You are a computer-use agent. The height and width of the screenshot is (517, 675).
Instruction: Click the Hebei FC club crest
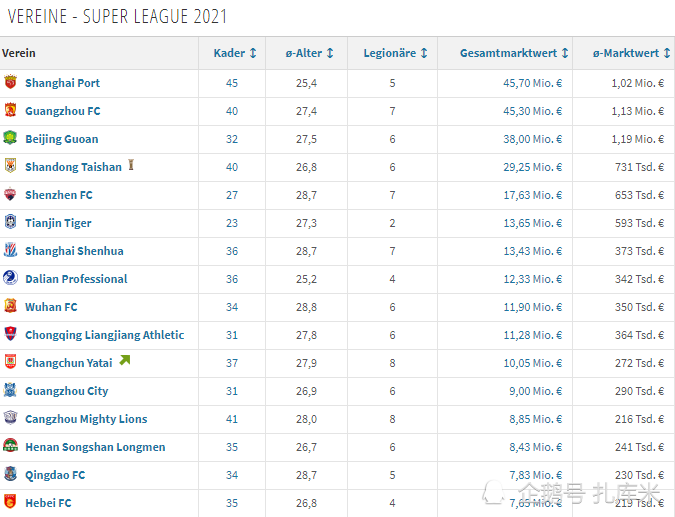tap(10, 502)
